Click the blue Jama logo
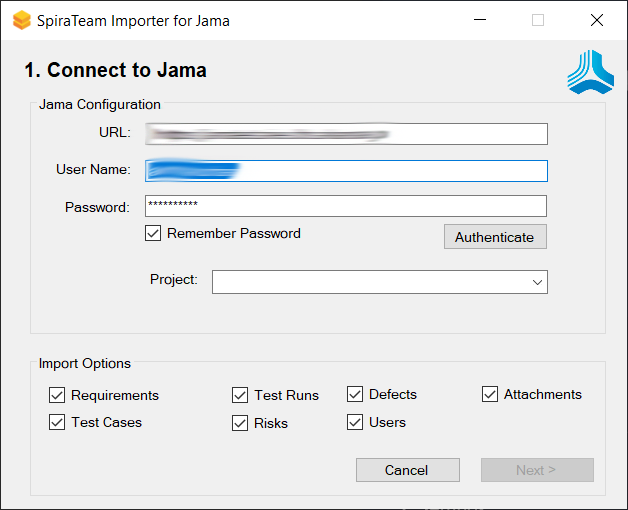The height and width of the screenshot is (510, 628). (x=590, y=73)
